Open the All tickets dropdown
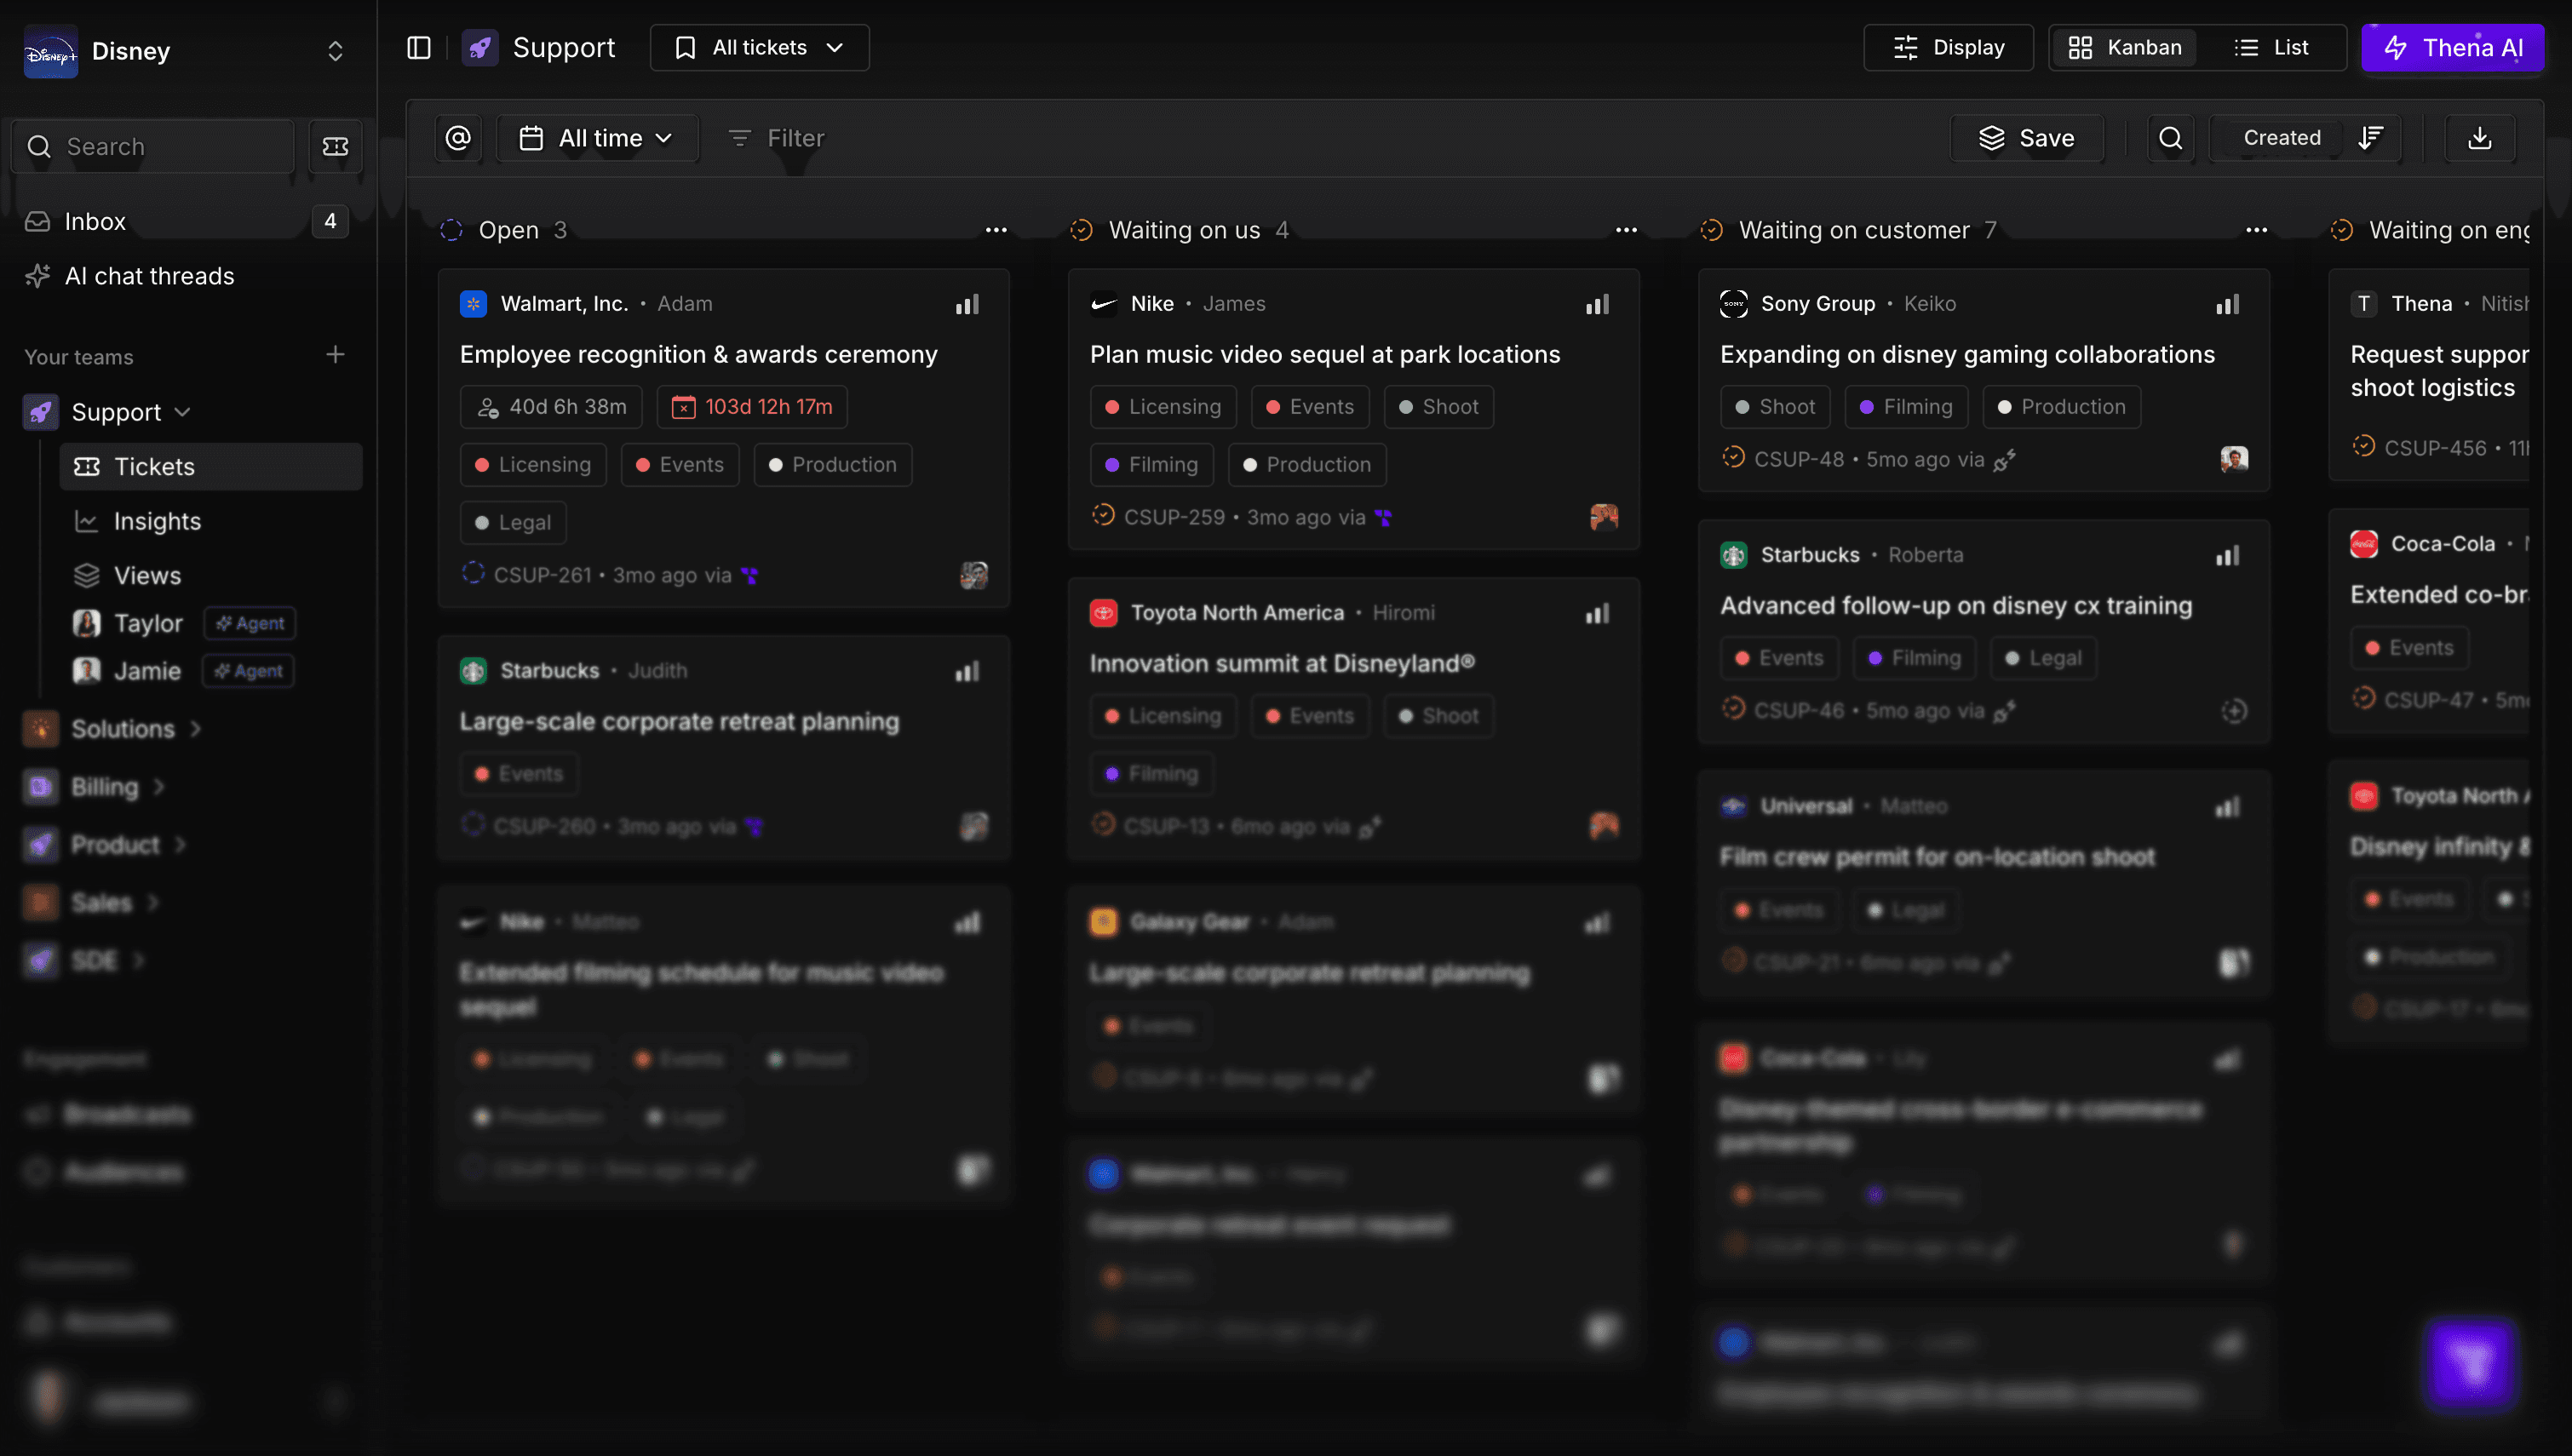This screenshot has height=1456, width=2572. coord(760,48)
